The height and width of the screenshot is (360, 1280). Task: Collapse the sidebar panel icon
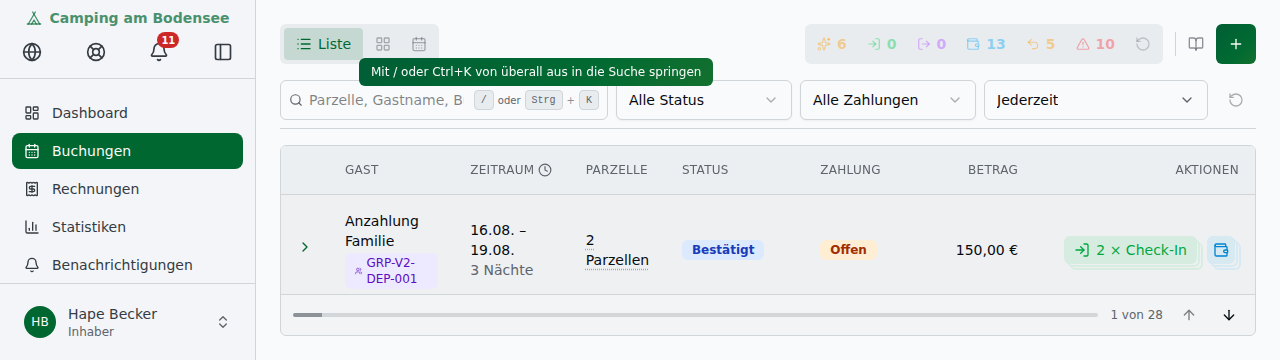[223, 52]
